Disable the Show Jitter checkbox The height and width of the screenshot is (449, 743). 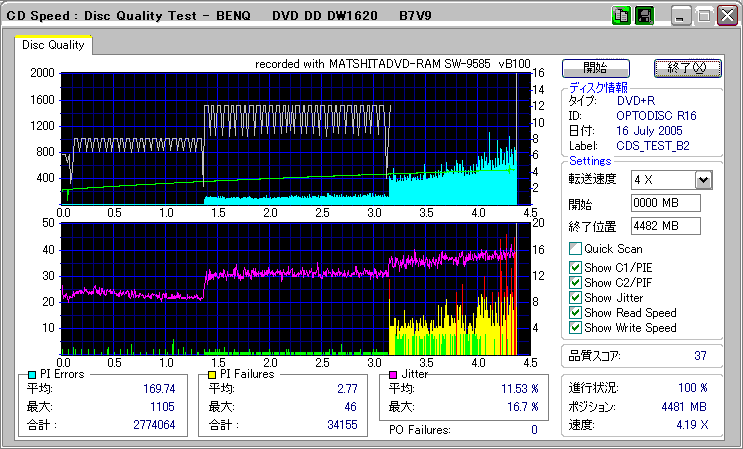[575, 297]
